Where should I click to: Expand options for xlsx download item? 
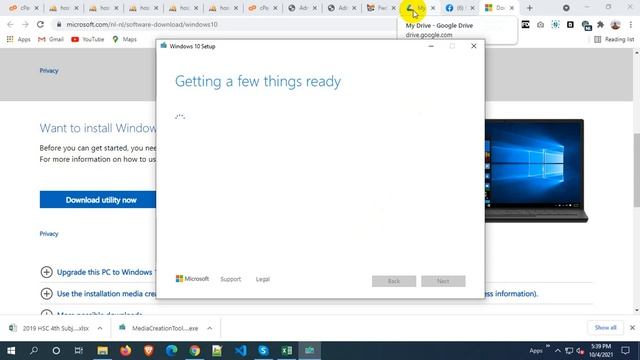point(100,328)
